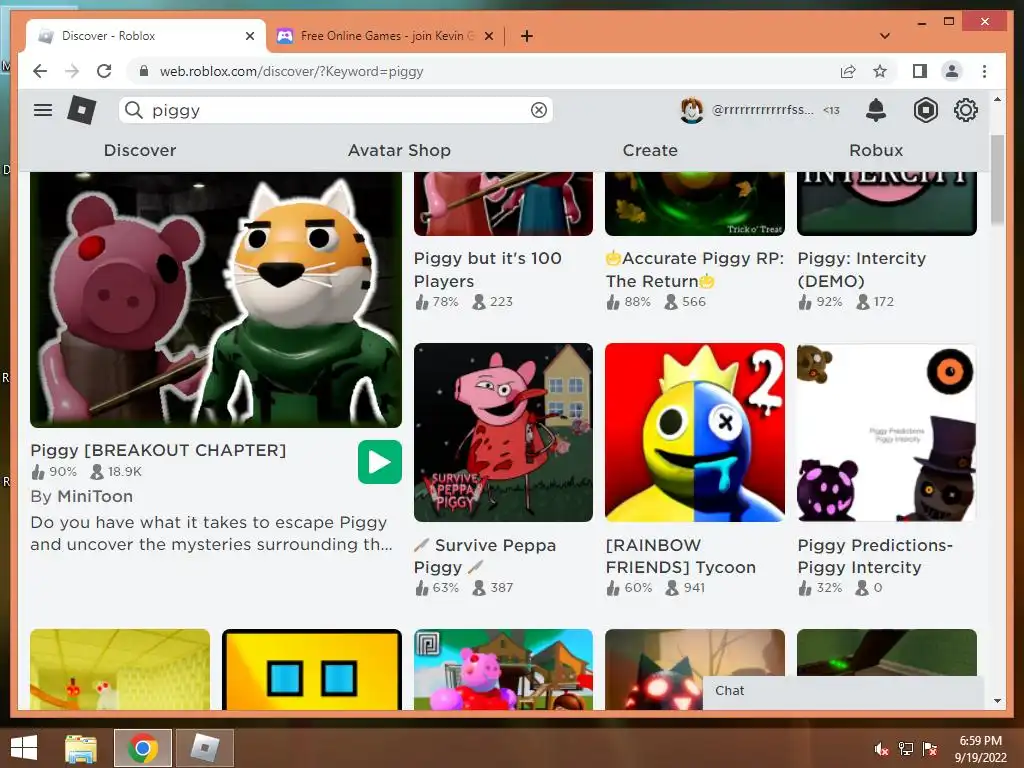Open the settings gear icon

[965, 110]
